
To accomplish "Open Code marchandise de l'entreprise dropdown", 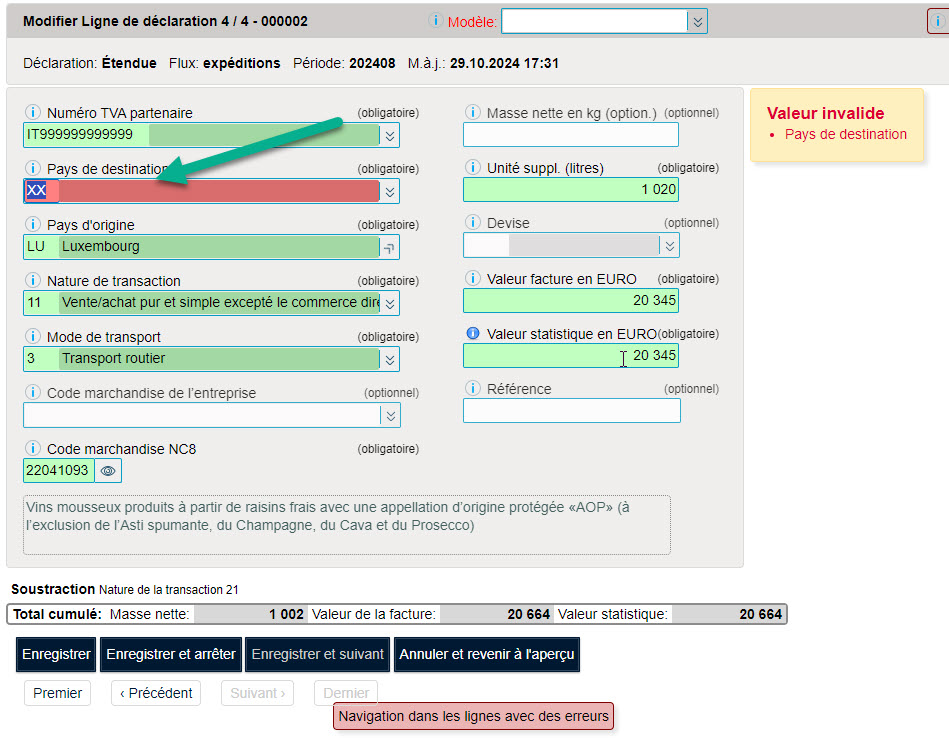I will pos(391,415).
